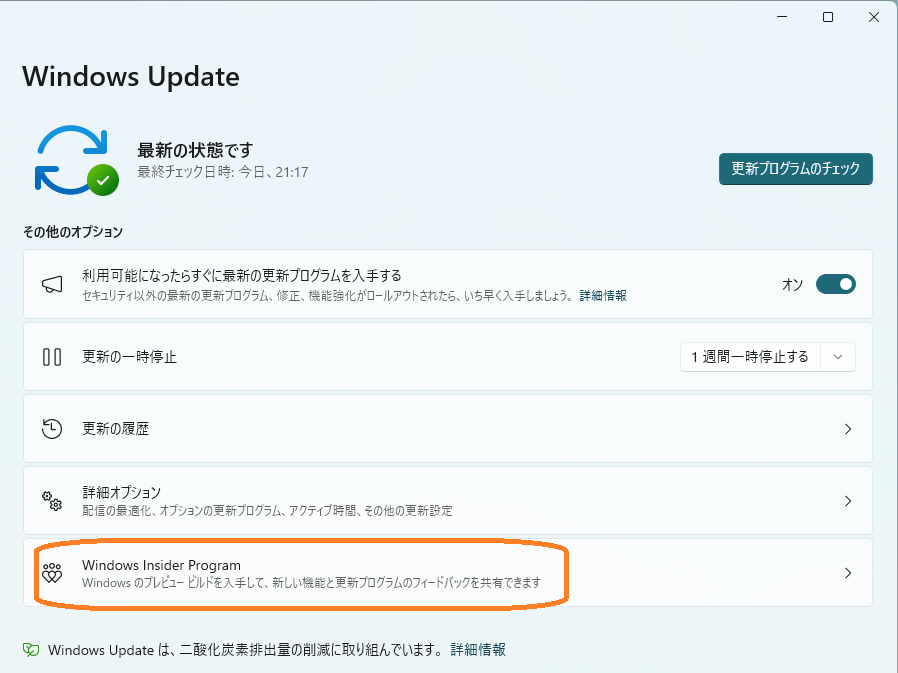Expand 更新の履歴 with its chevron
The height and width of the screenshot is (673, 898).
848,429
